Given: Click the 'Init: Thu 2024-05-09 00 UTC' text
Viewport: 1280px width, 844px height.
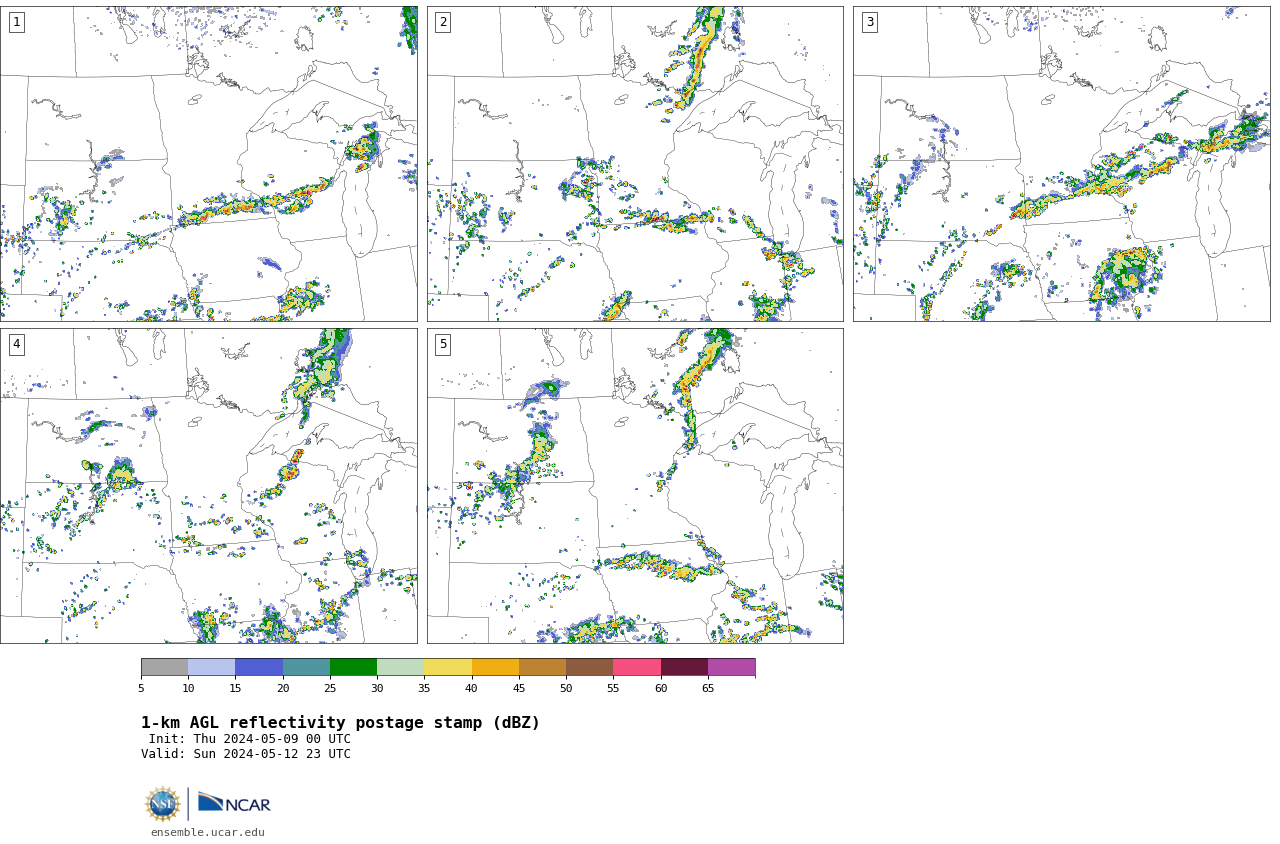Looking at the screenshot, I should click(250, 739).
